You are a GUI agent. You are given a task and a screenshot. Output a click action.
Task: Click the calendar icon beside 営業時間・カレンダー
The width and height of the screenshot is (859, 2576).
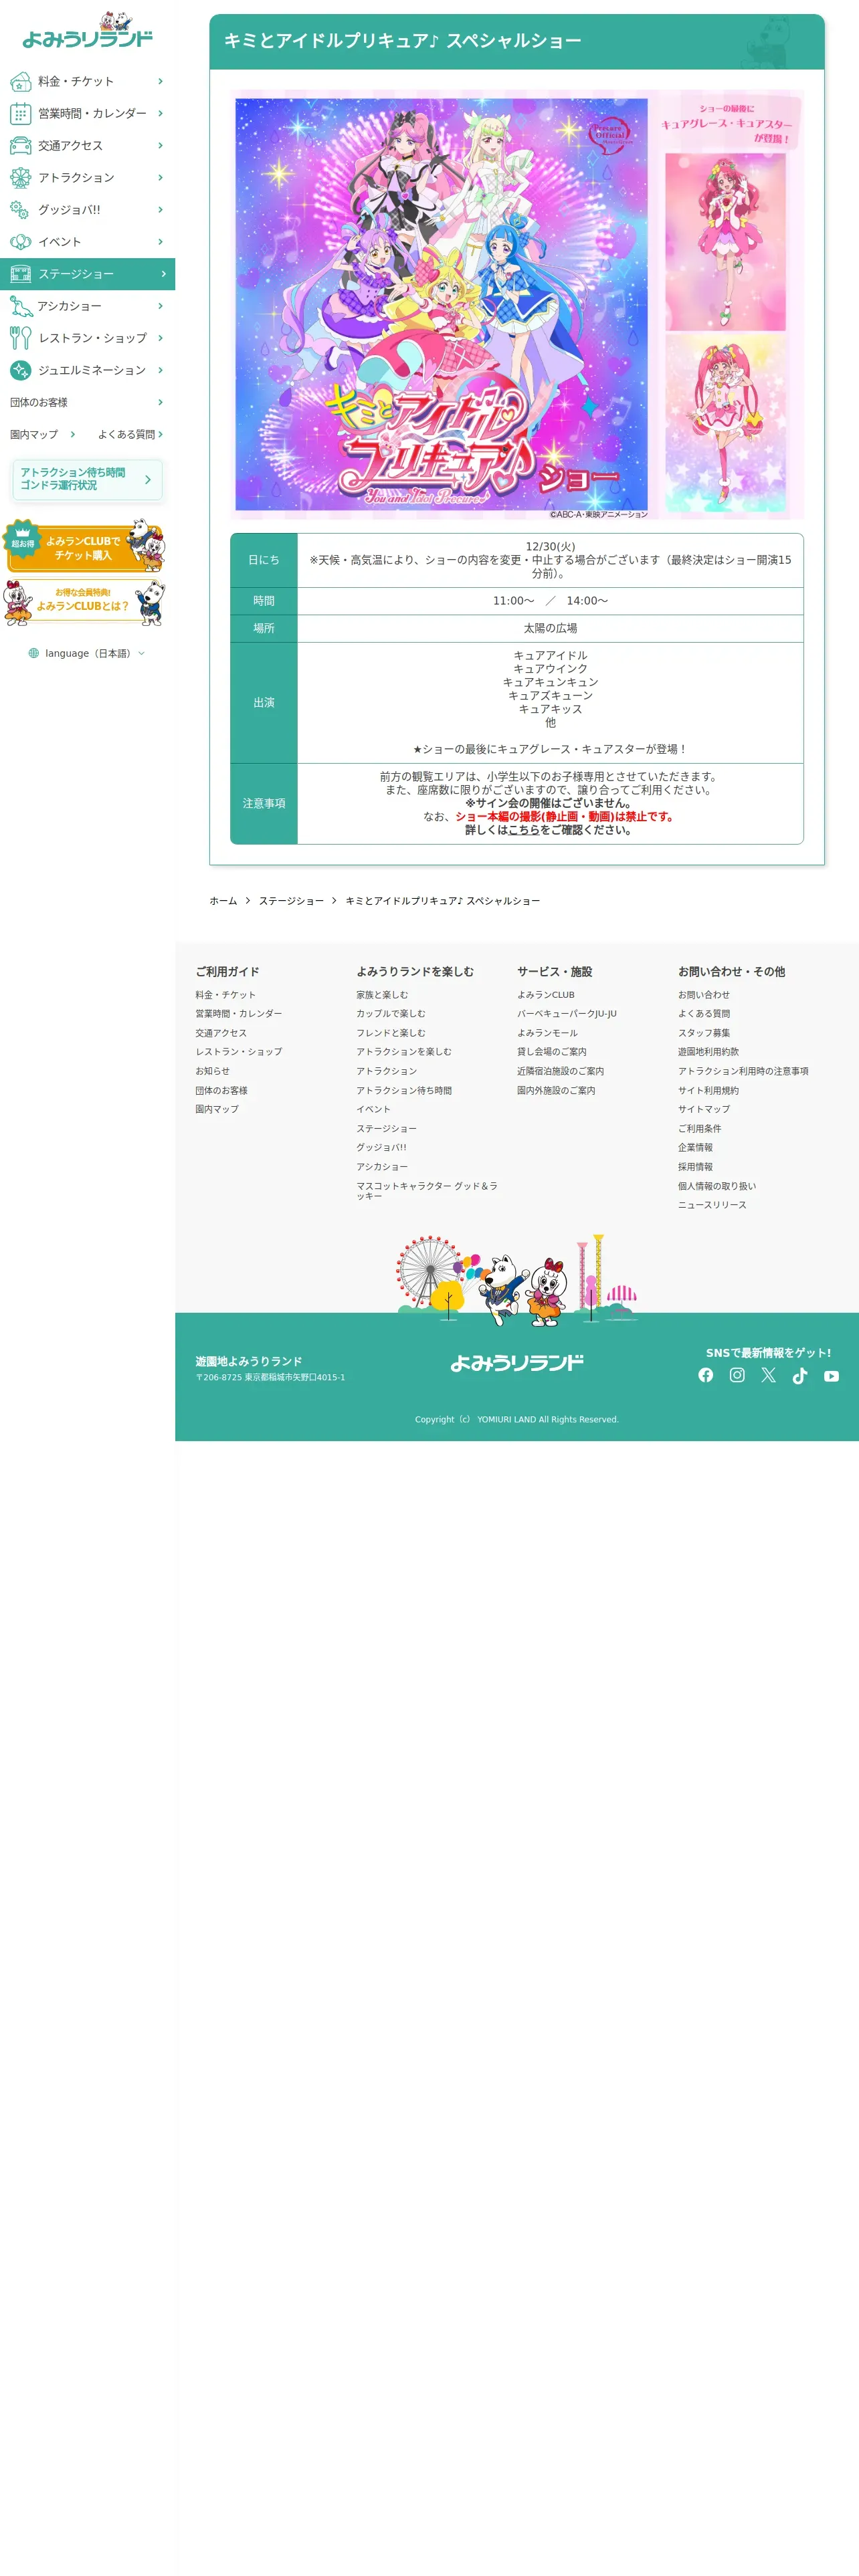[20, 114]
